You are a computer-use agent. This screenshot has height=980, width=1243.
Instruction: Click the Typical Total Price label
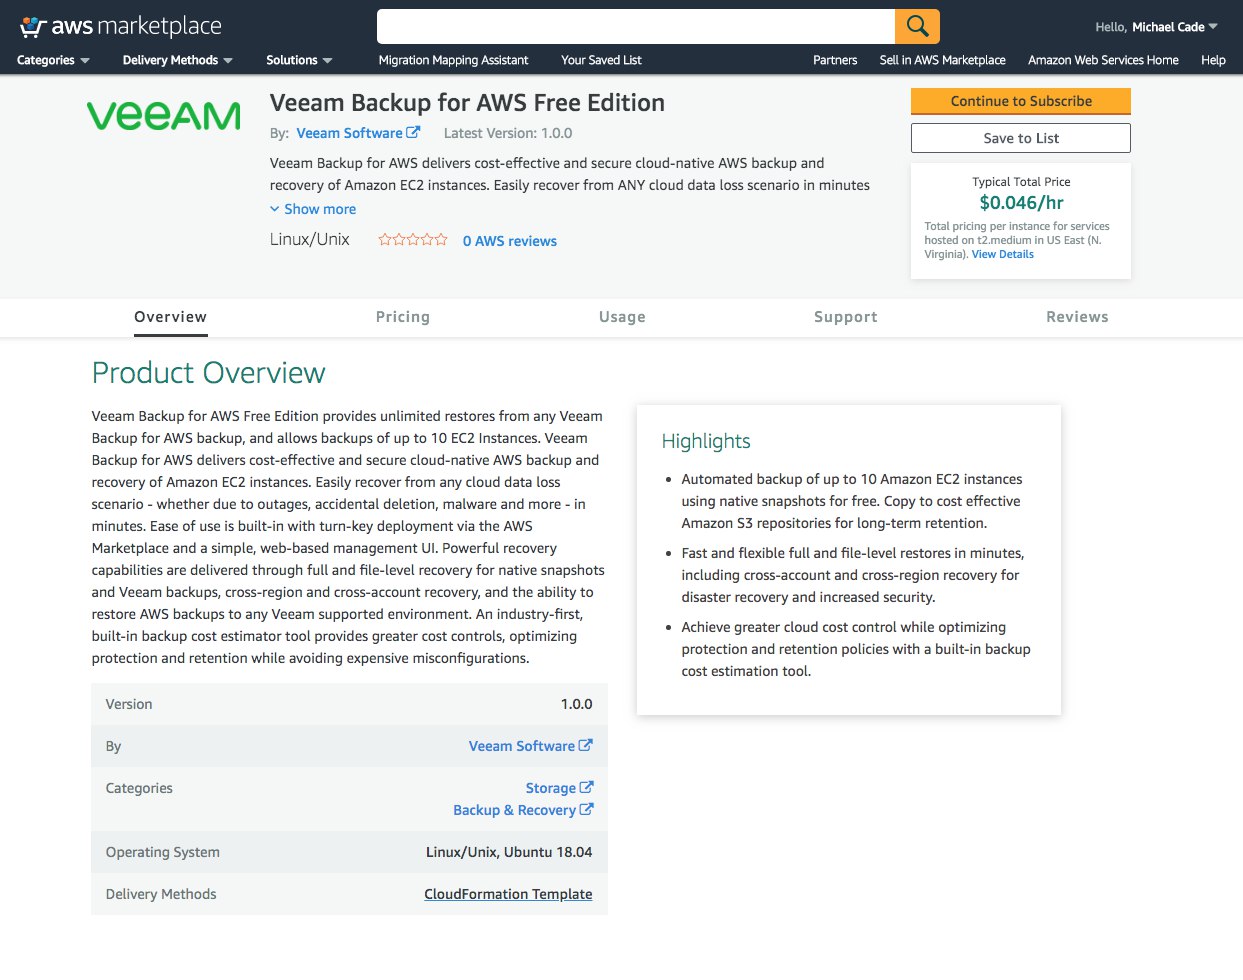pos(1021,182)
